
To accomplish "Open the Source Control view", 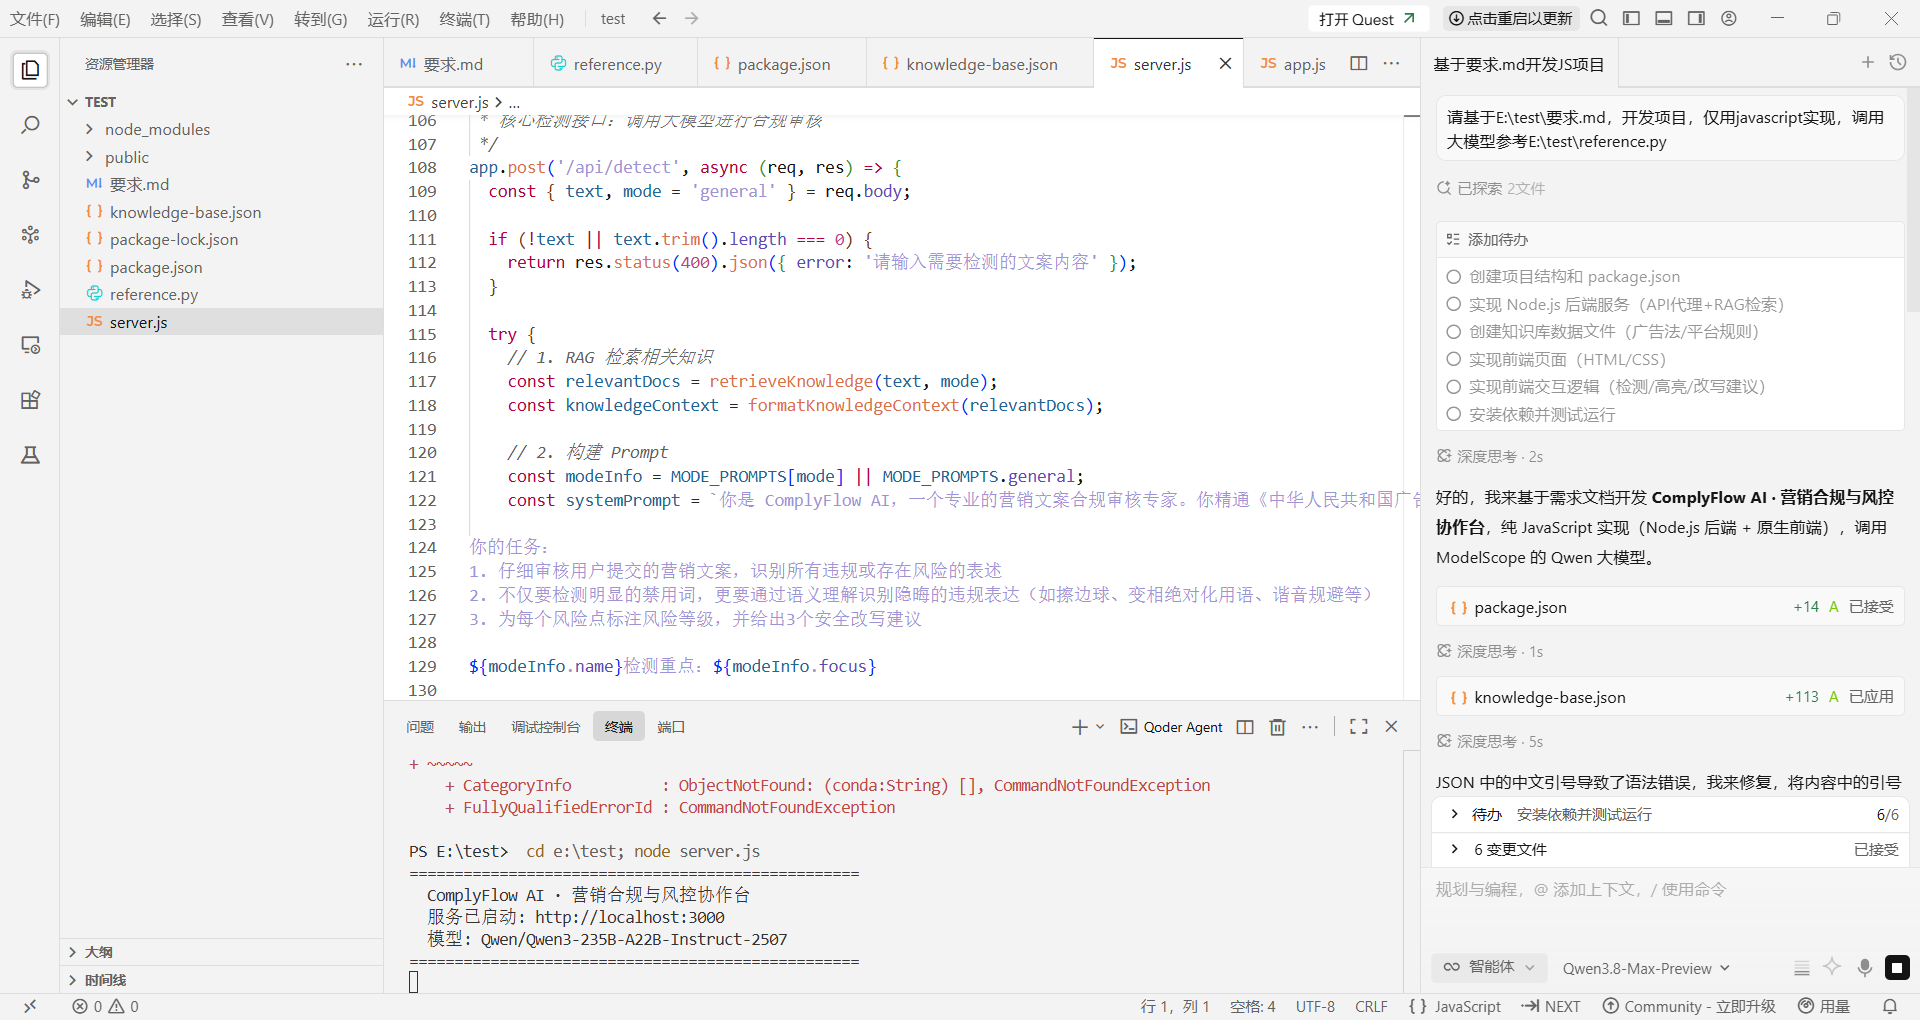I will pos(30,180).
